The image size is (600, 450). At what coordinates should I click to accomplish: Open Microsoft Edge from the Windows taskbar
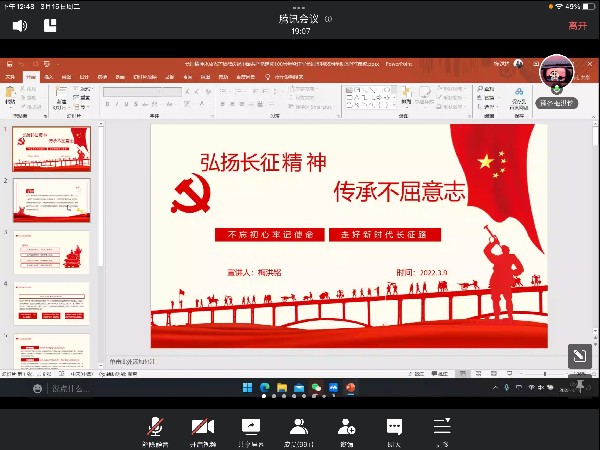(x=264, y=388)
